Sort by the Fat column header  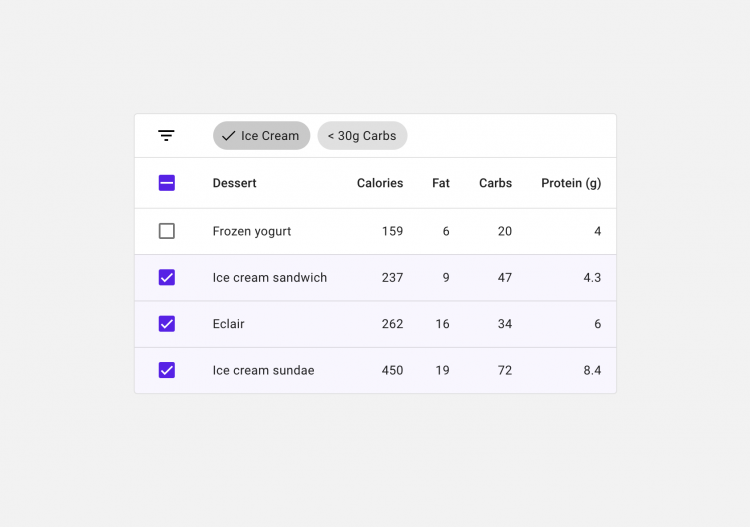pos(441,183)
